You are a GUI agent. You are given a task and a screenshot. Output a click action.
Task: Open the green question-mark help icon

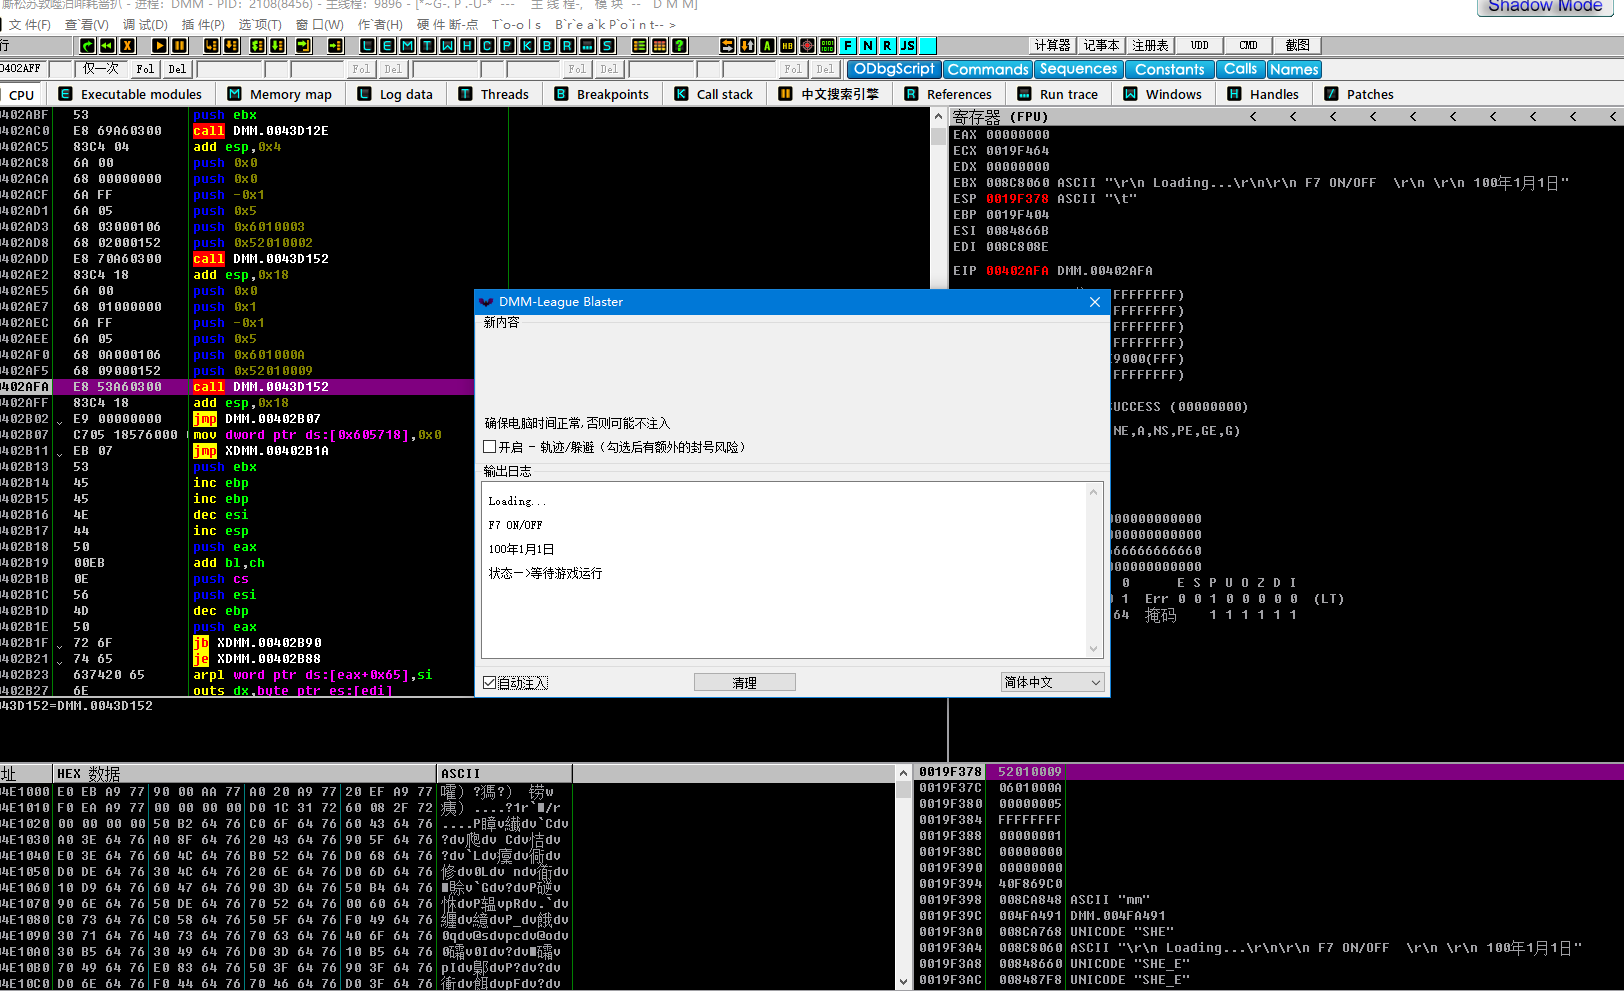click(679, 46)
